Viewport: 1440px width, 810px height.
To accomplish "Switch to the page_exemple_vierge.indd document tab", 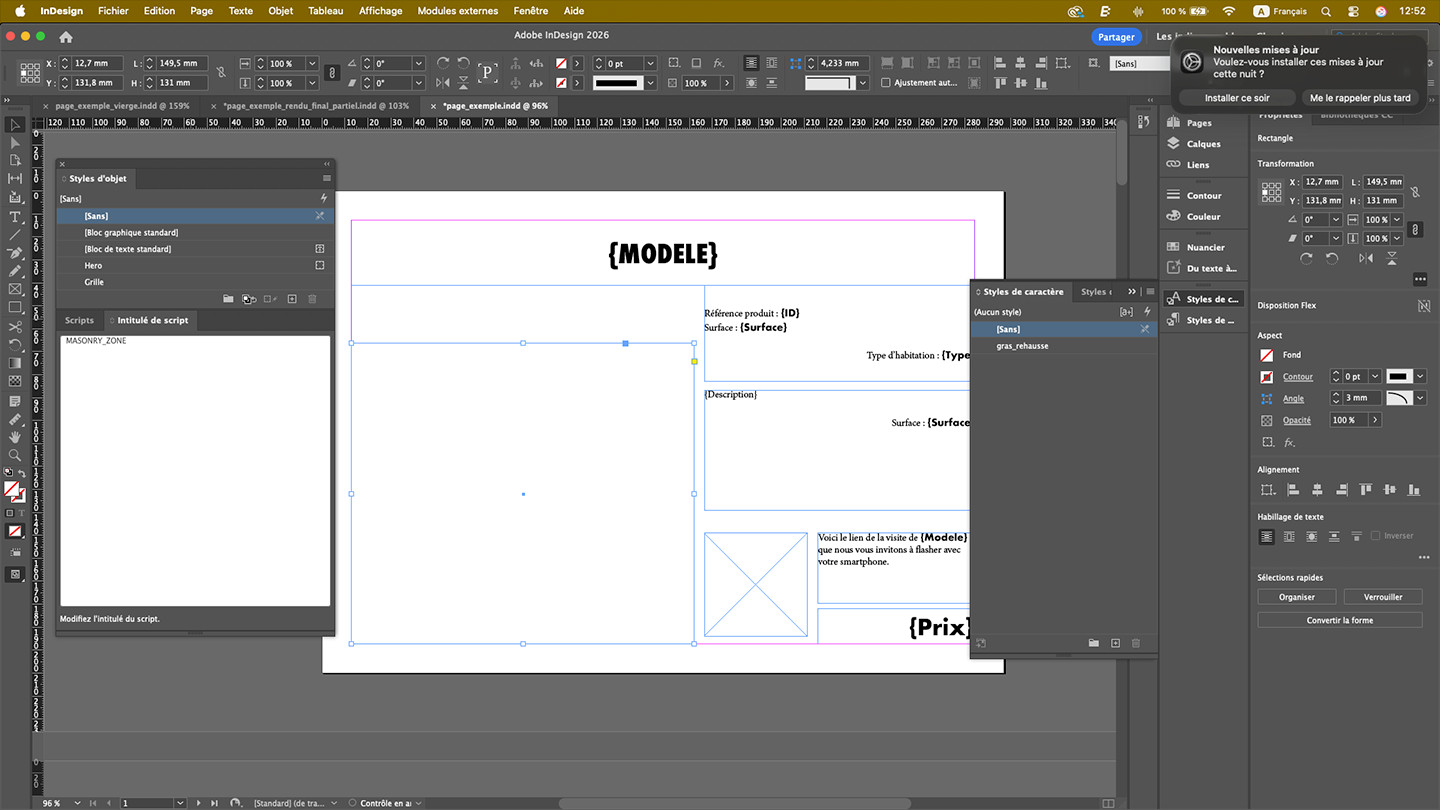I will 122,106.
